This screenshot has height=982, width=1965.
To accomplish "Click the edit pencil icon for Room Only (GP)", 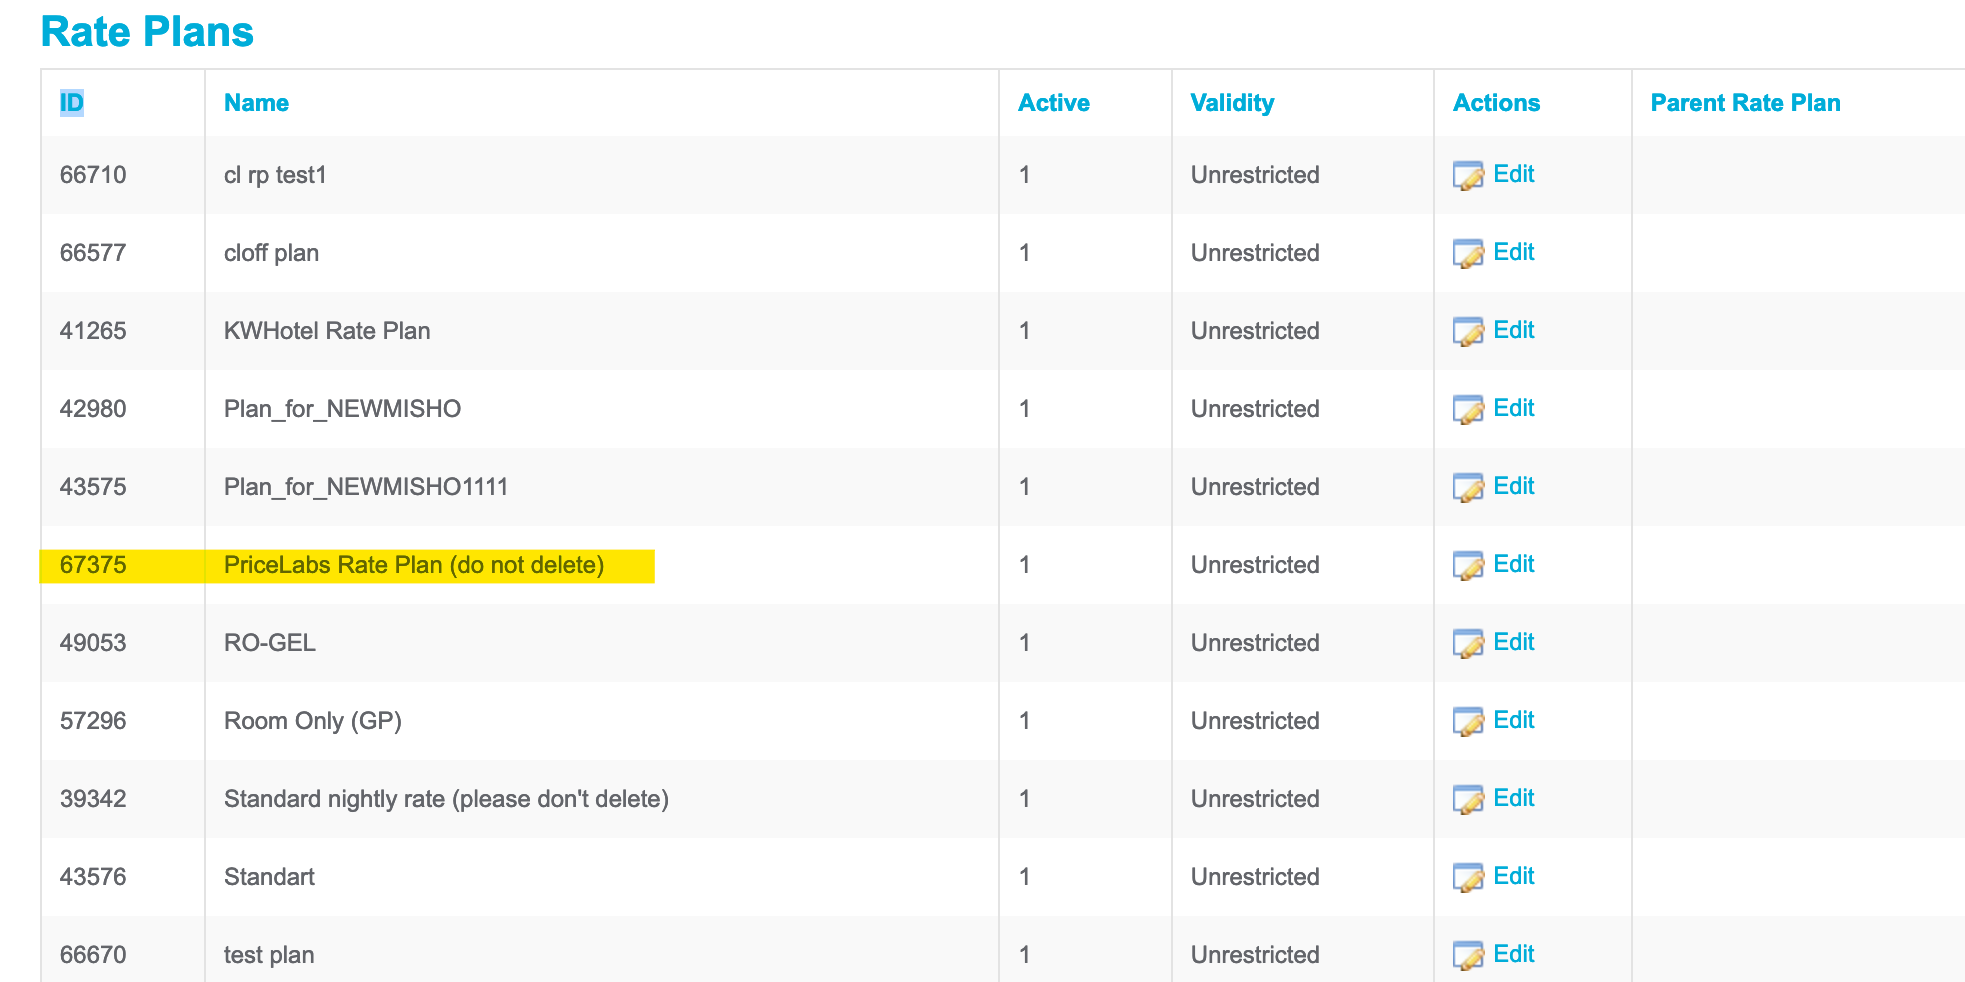I will click(x=1468, y=721).
